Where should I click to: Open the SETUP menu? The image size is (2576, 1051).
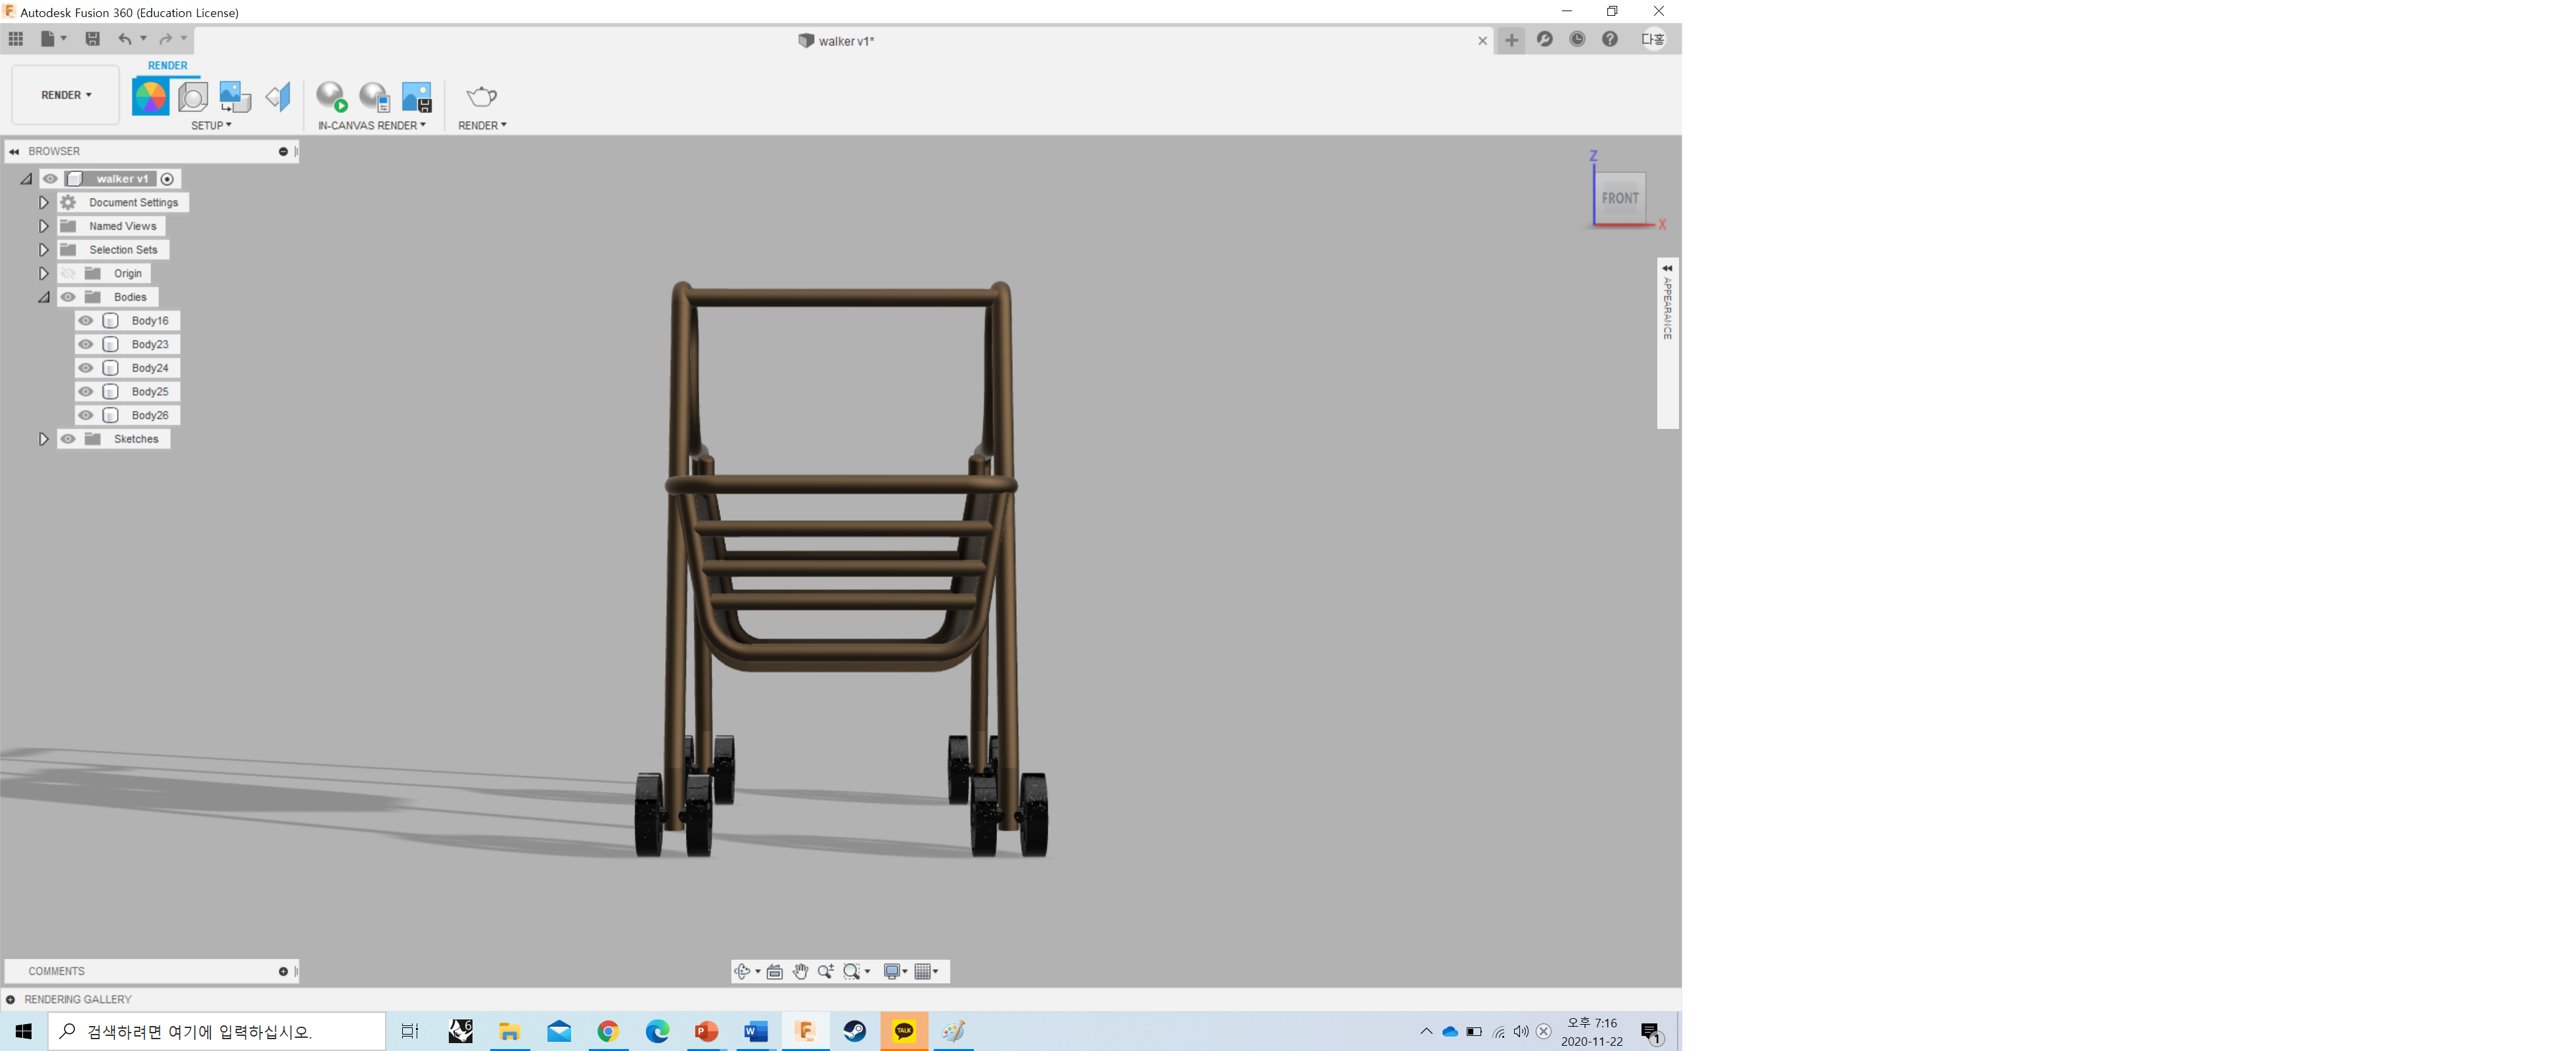tap(211, 126)
